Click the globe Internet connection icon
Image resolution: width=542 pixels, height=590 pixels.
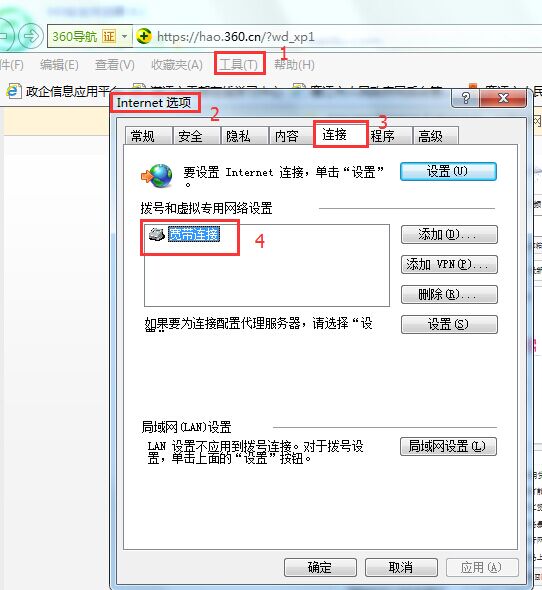(x=157, y=176)
